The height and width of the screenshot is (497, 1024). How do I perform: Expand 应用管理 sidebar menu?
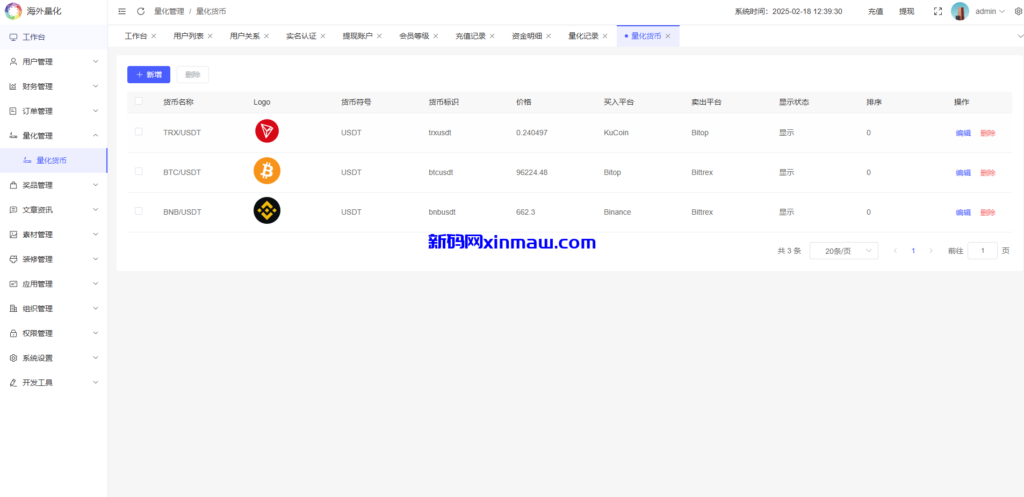coord(54,284)
